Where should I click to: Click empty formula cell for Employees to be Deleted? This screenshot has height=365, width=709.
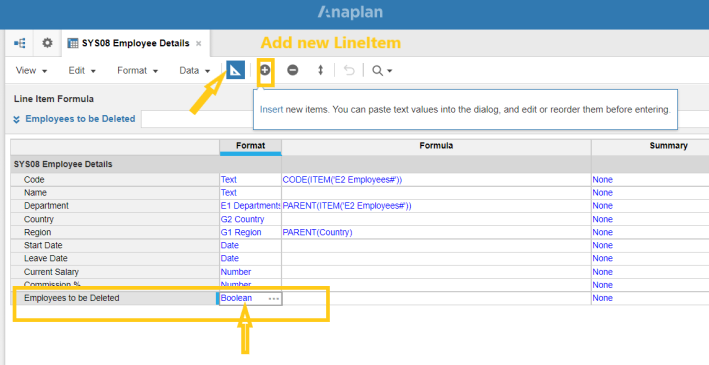(x=436, y=298)
